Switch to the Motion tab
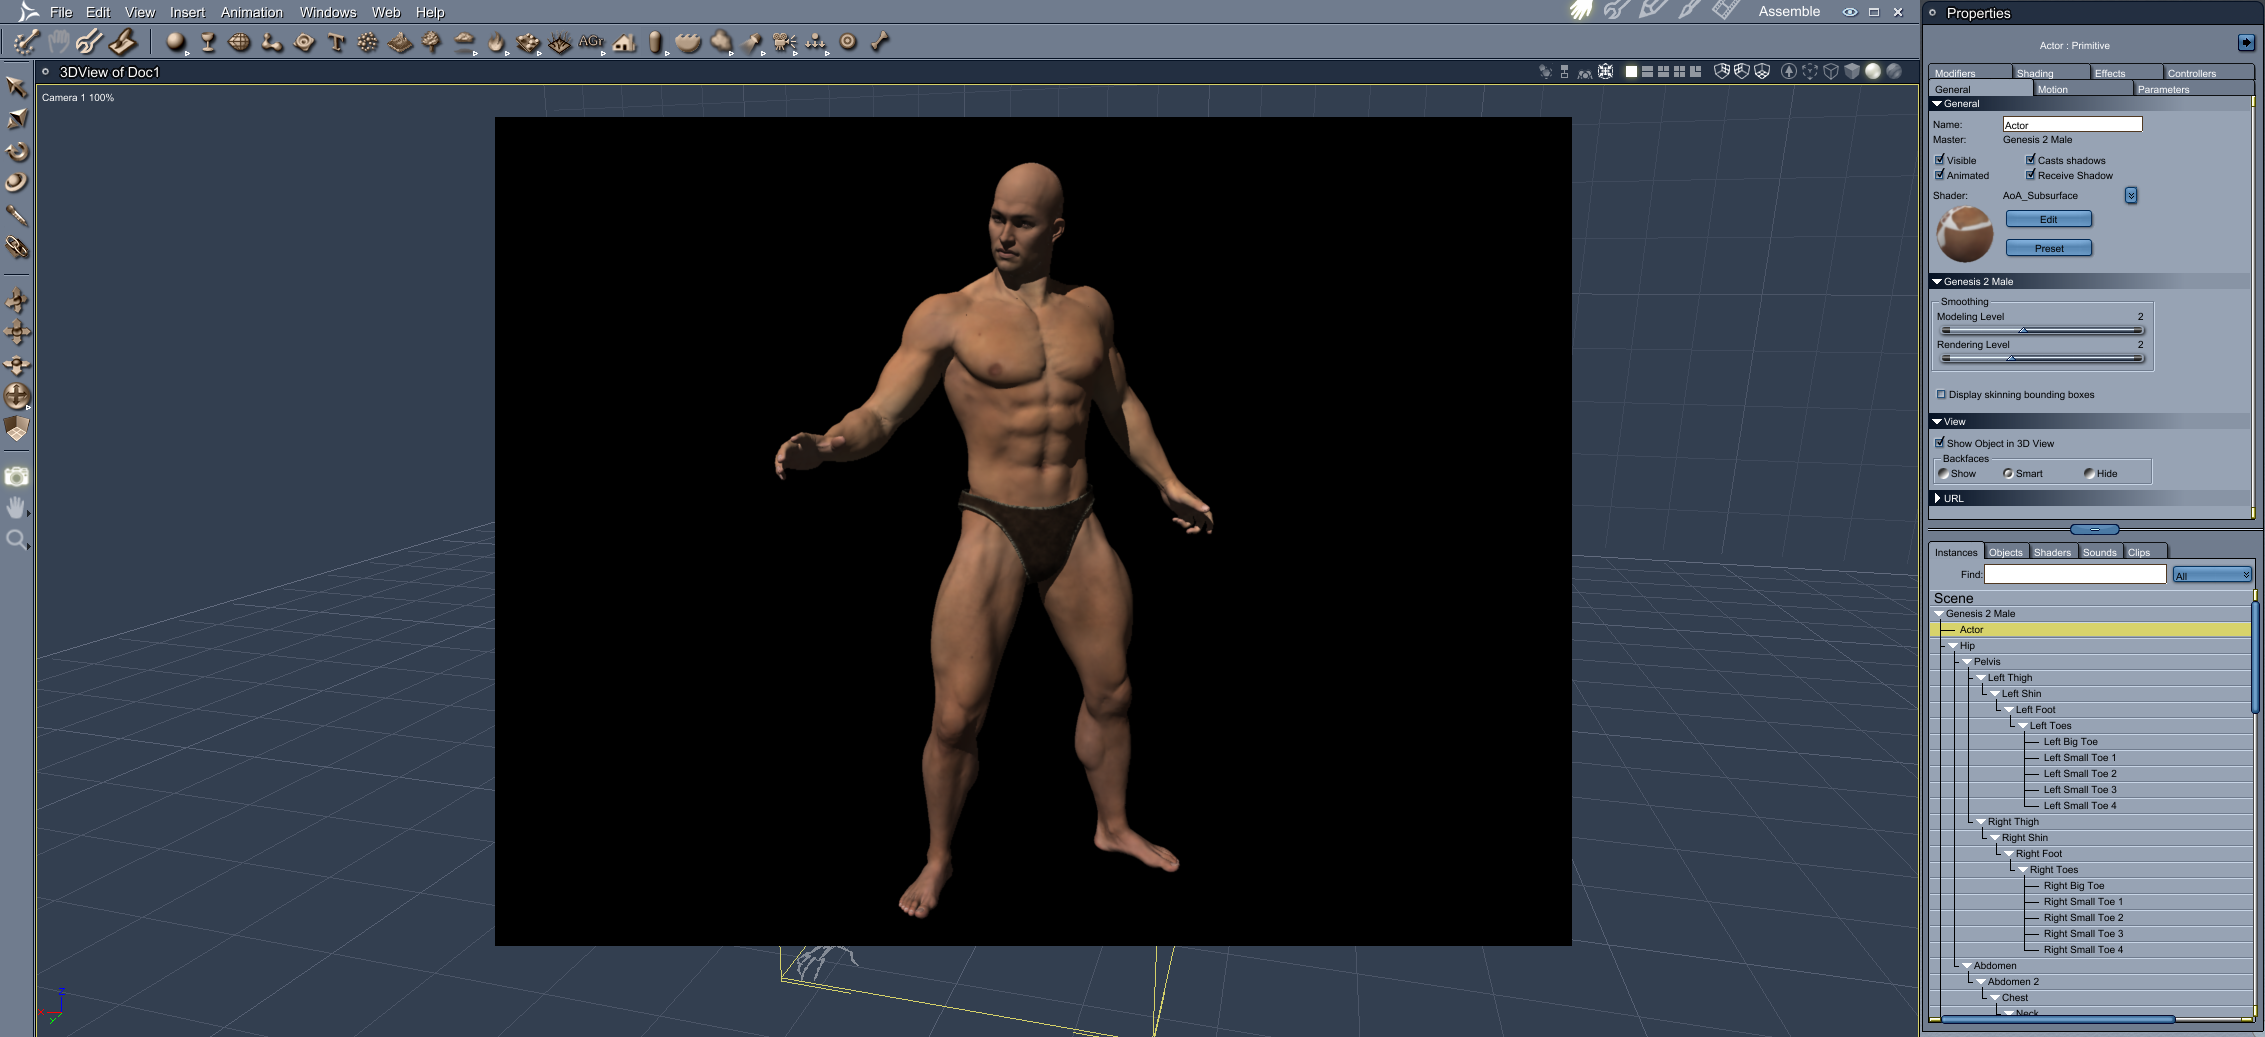The image size is (2265, 1037). coord(2082,89)
